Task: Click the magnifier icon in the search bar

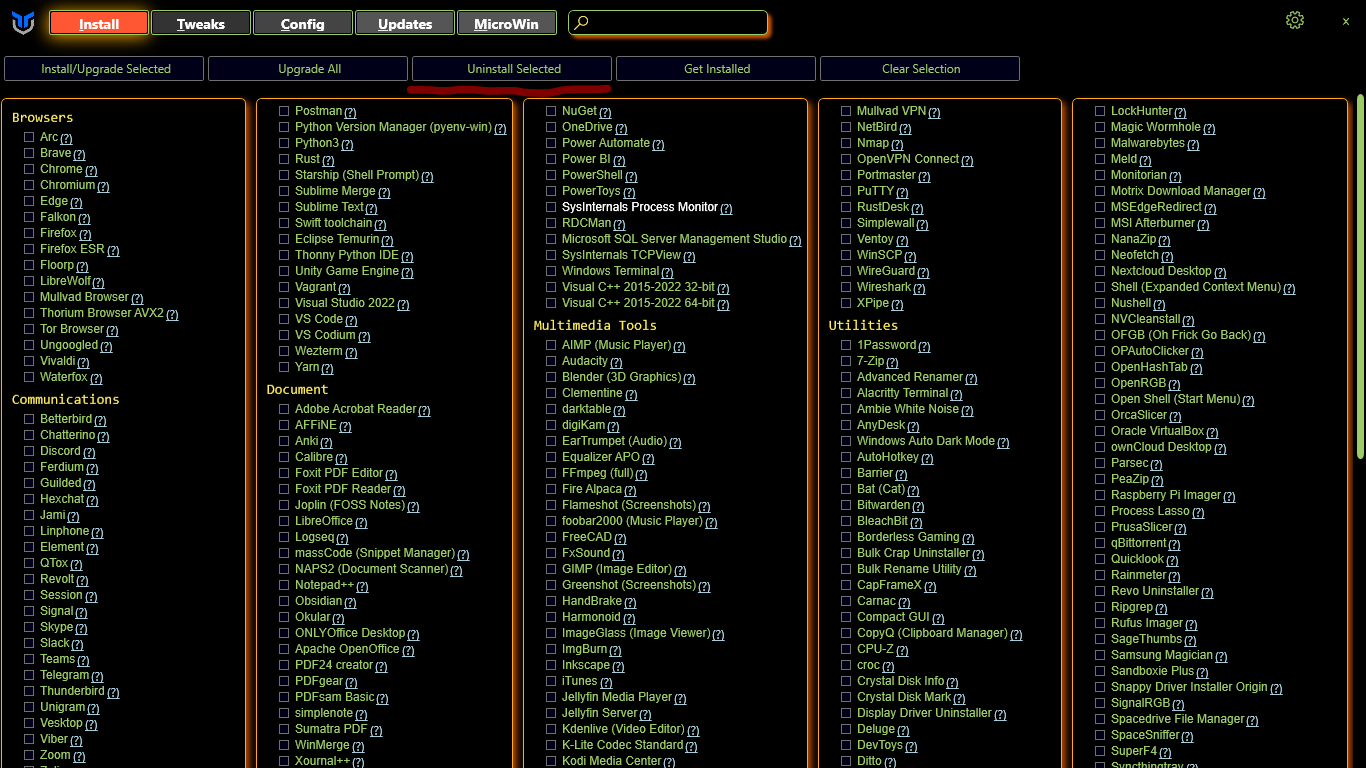Action: click(x=582, y=23)
